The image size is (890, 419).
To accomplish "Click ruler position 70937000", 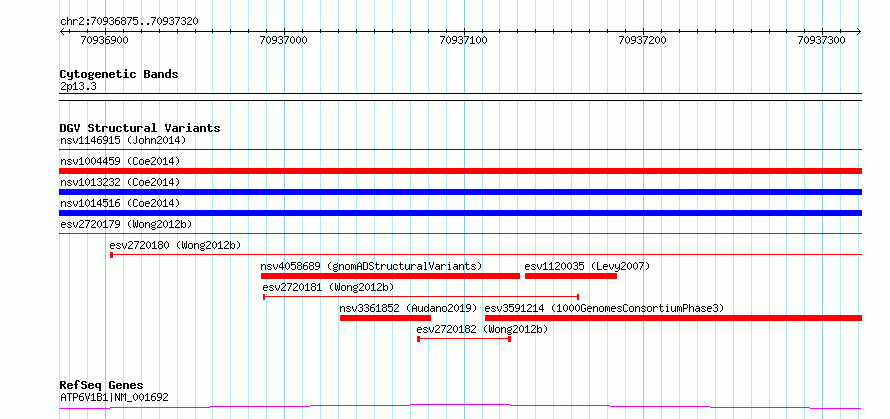I will [x=284, y=40].
